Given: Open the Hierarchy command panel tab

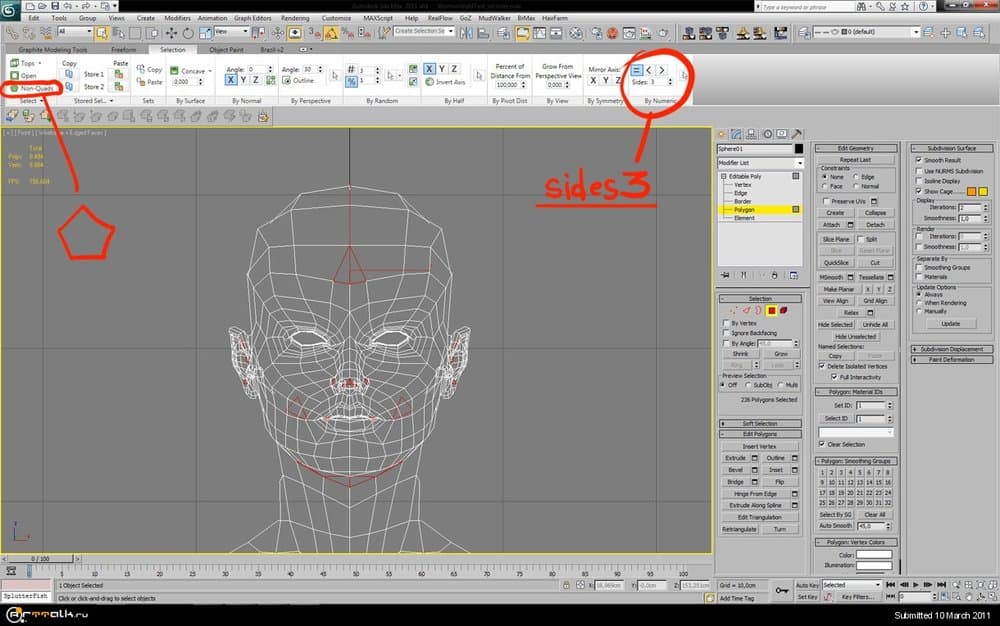Looking at the screenshot, I should pyautogui.click(x=751, y=134).
